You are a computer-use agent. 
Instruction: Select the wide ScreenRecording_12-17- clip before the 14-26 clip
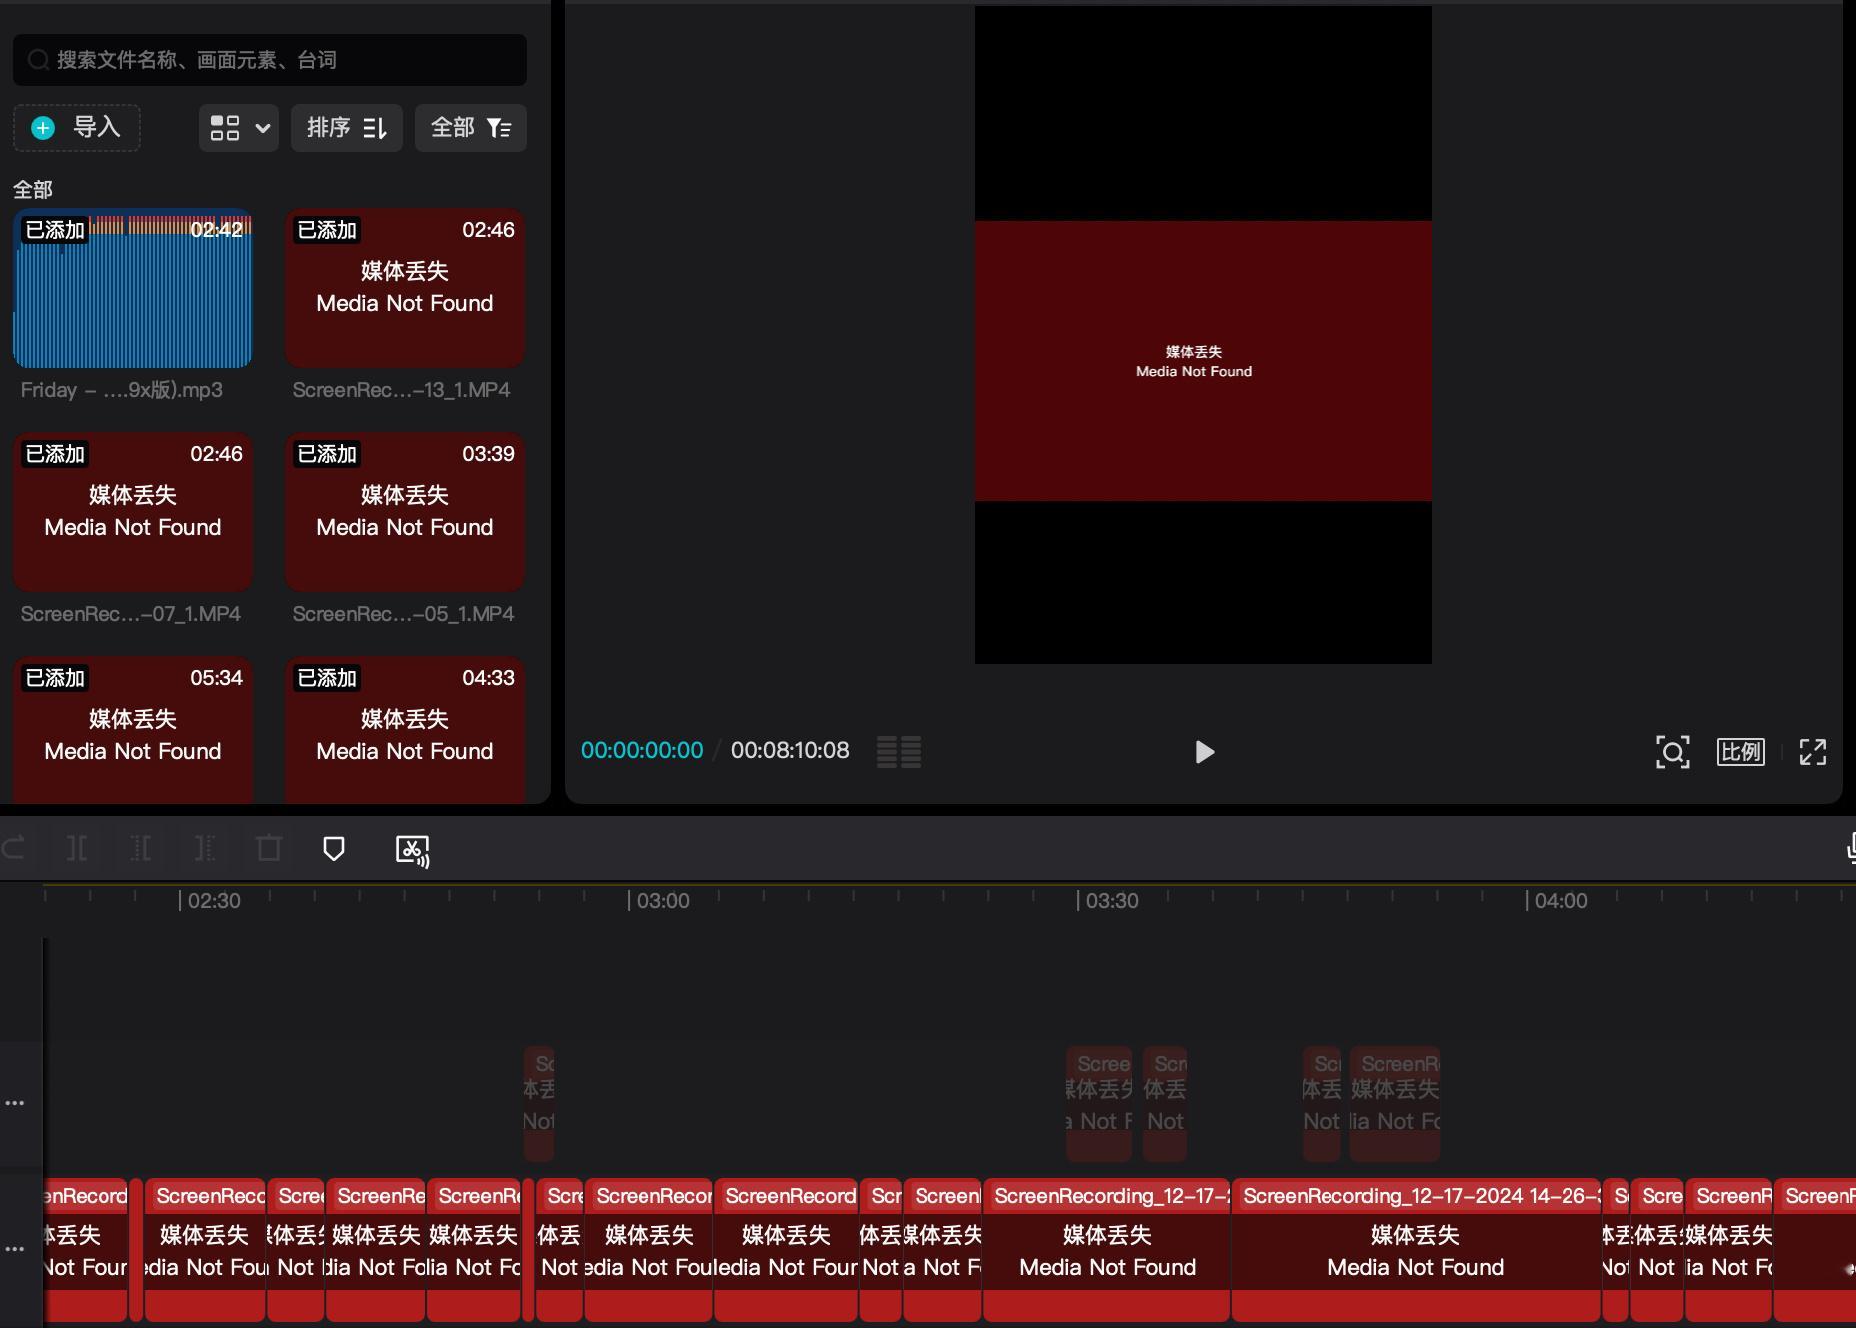coord(1107,1251)
